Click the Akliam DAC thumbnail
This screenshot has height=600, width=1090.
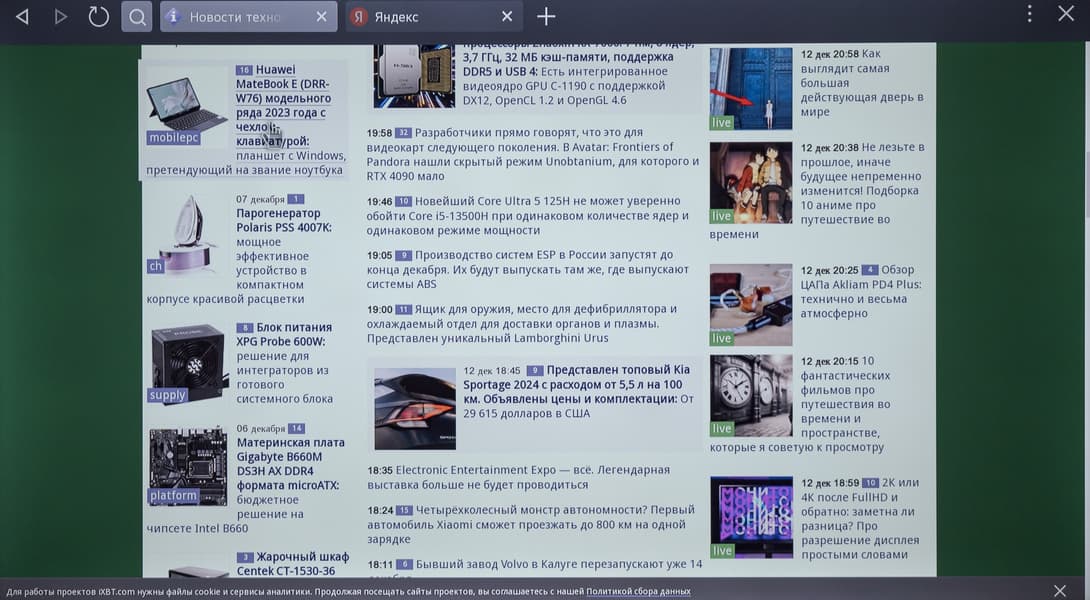pyautogui.click(x=751, y=305)
